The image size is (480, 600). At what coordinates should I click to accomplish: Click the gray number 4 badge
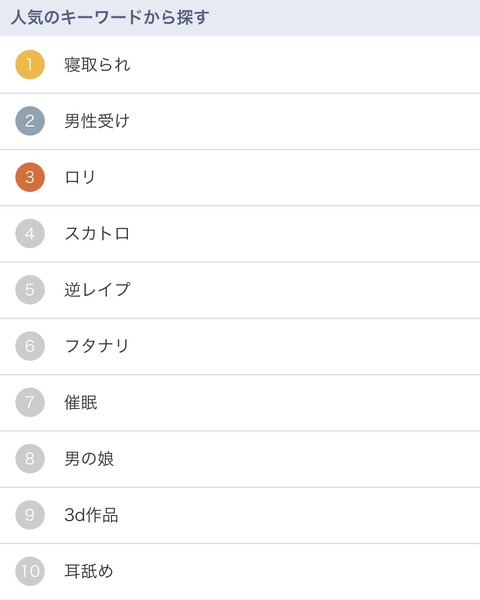click(x=30, y=233)
